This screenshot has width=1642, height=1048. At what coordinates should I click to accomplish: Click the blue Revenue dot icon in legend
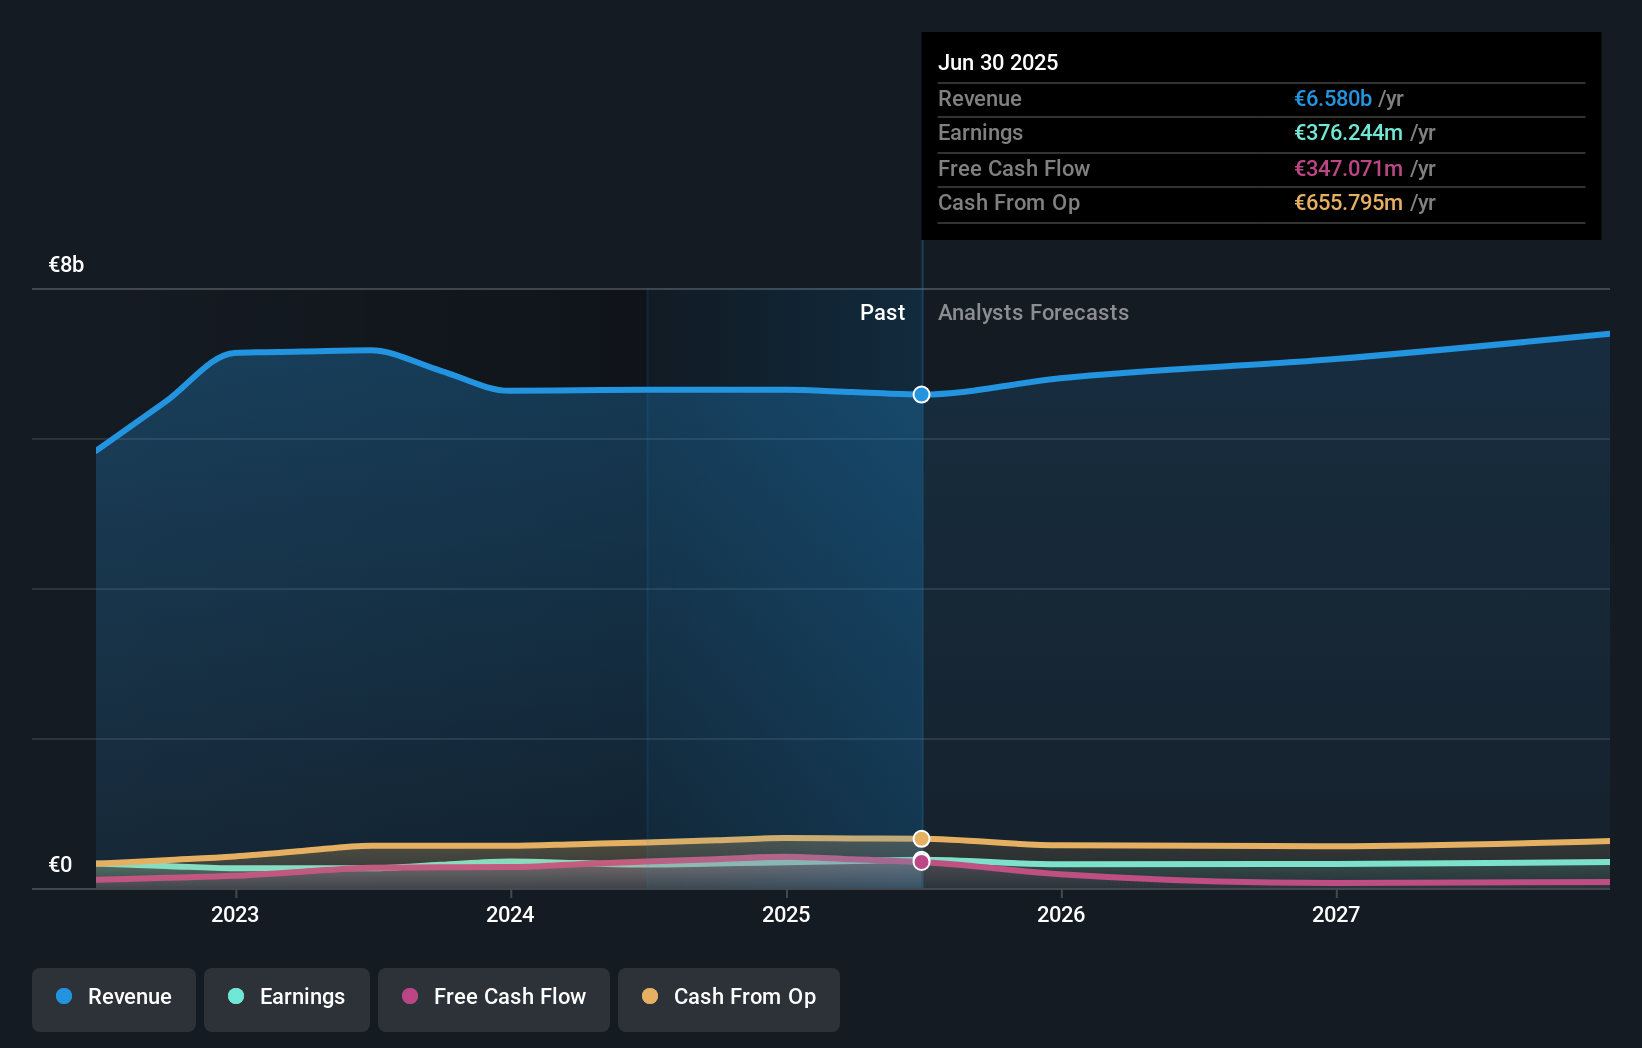click(x=62, y=997)
